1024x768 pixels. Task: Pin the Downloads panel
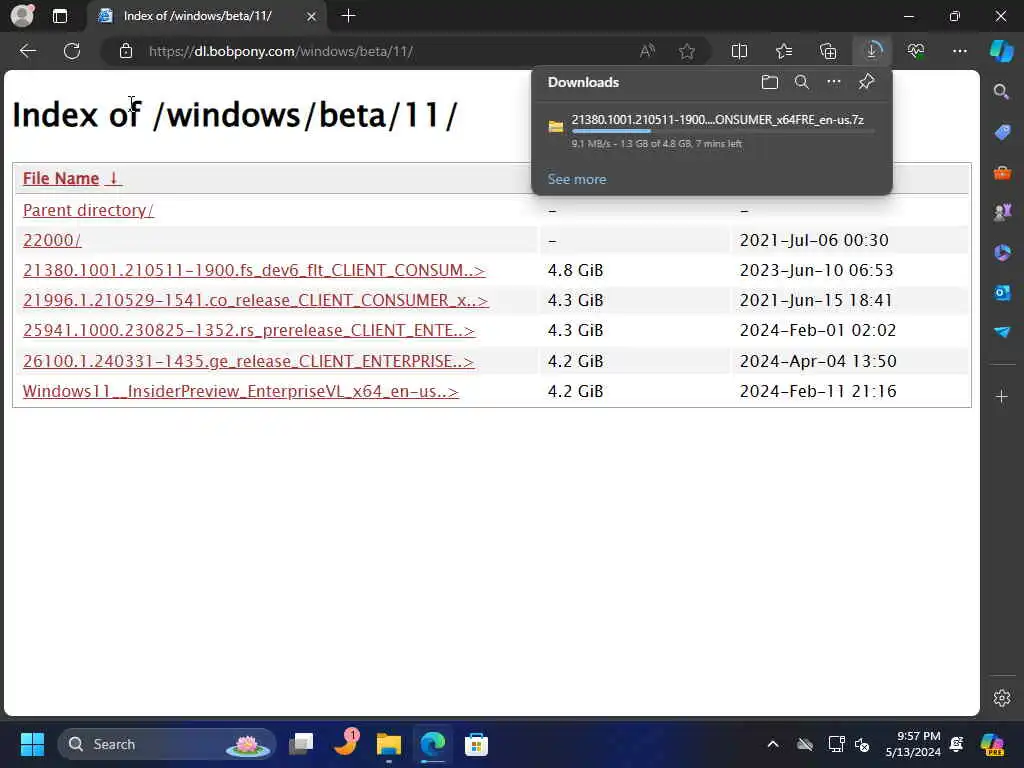pos(866,82)
